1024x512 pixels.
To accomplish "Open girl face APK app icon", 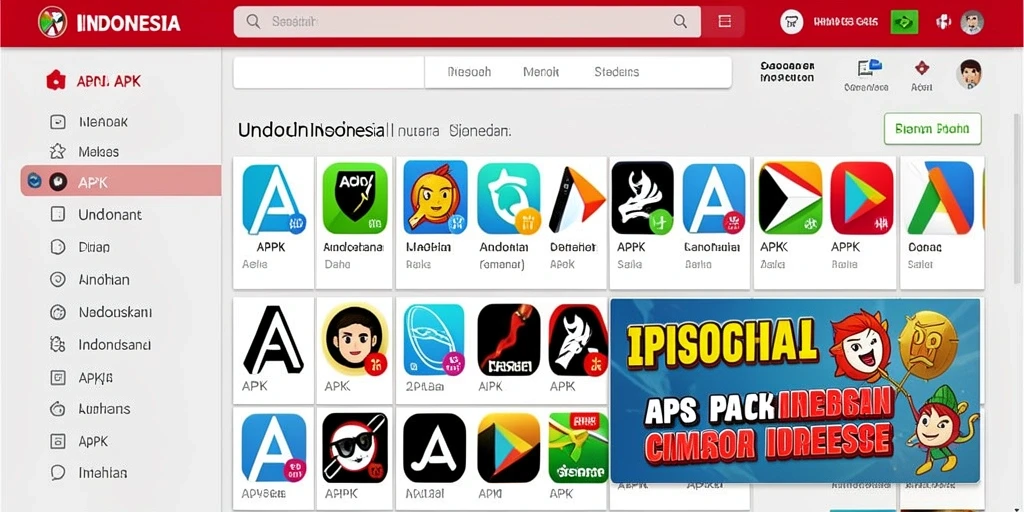I will click(x=355, y=340).
